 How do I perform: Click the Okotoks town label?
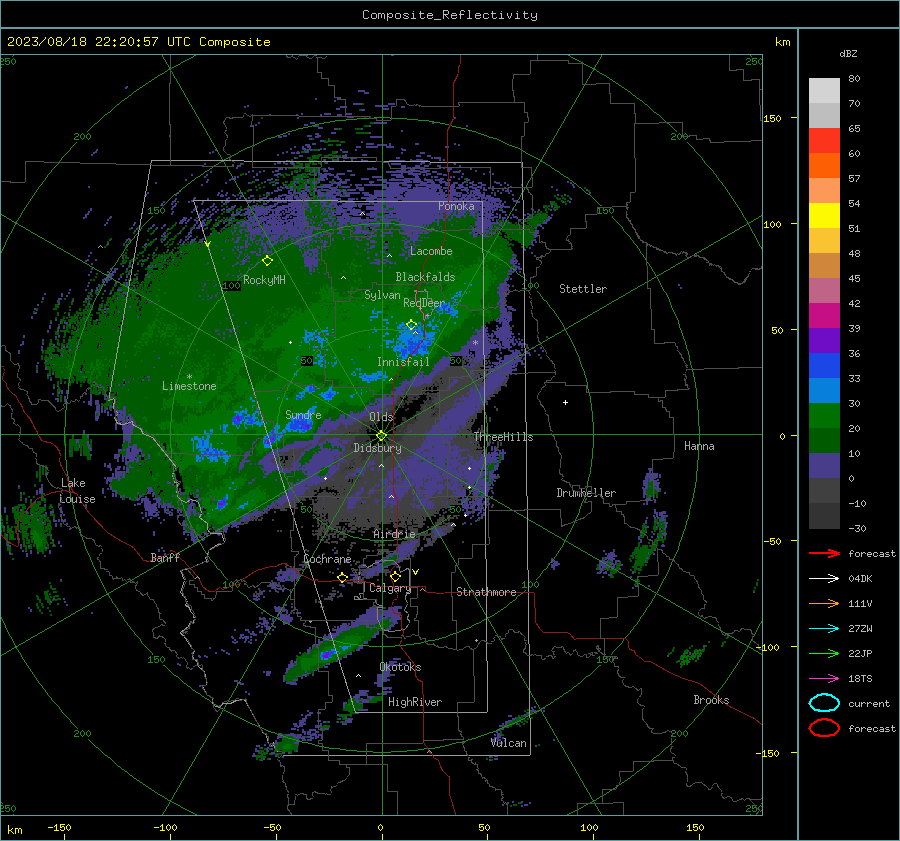[400, 667]
